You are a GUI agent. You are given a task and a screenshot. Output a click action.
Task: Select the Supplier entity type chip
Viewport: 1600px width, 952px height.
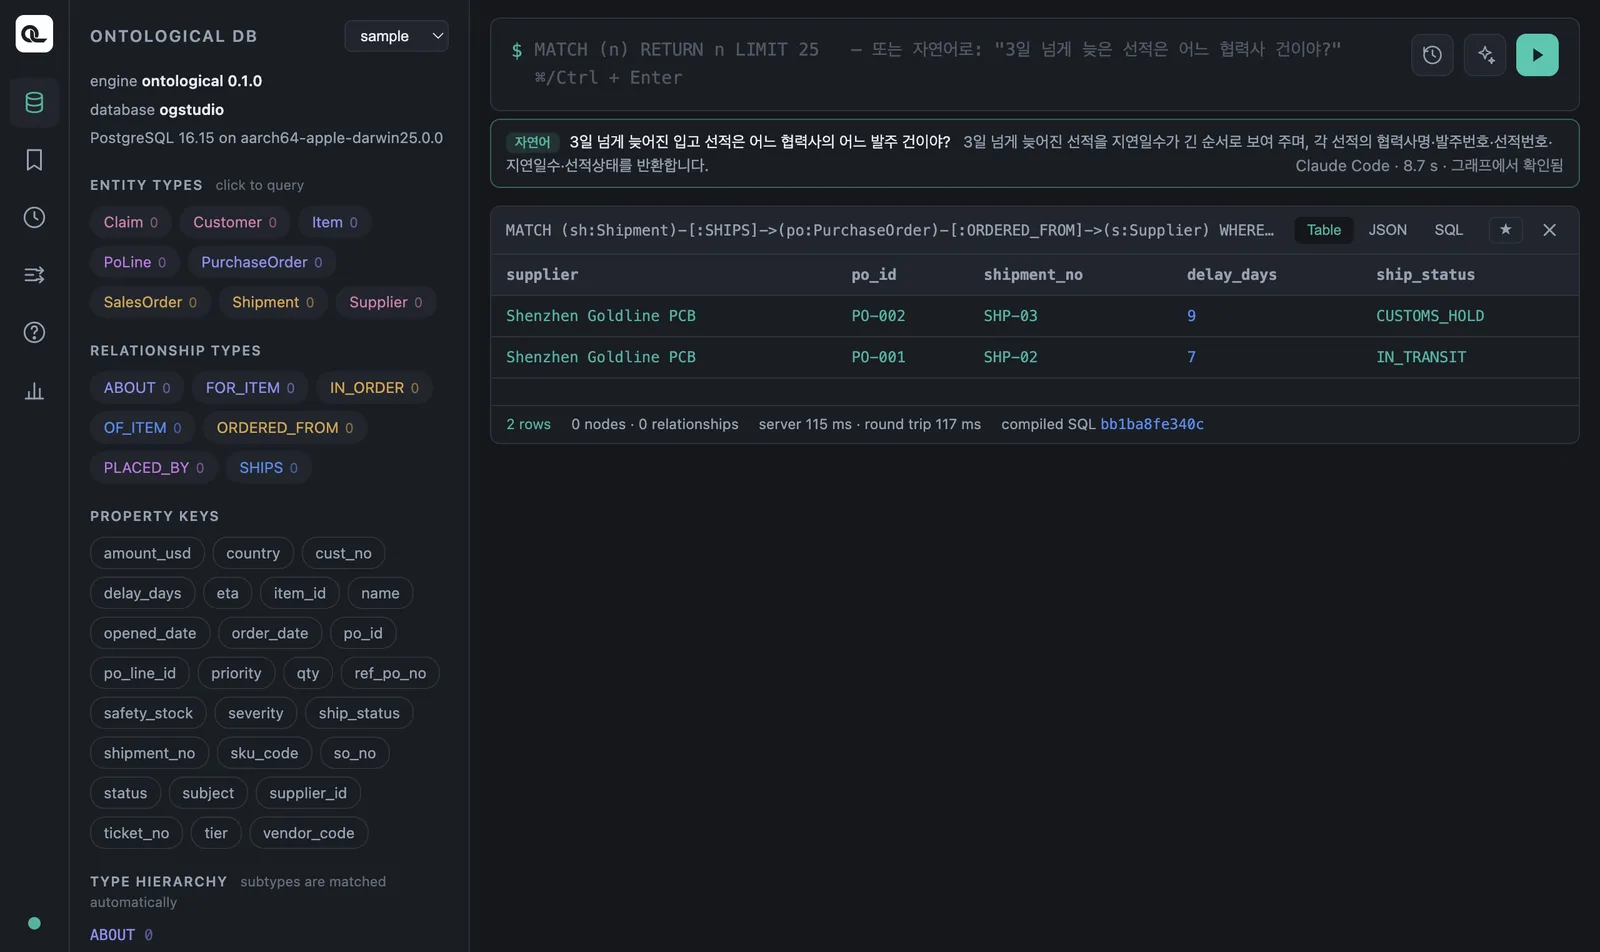click(x=385, y=302)
